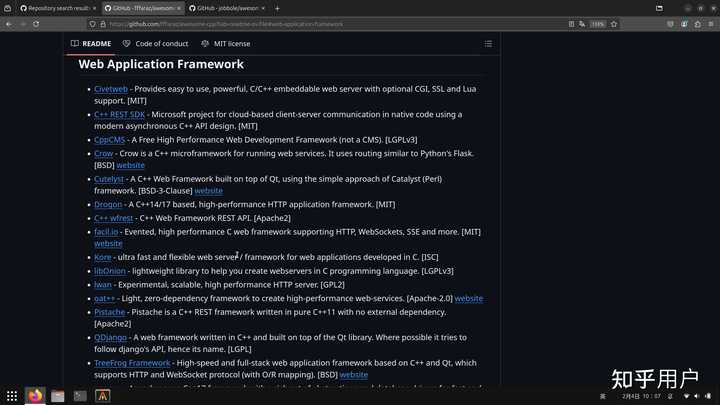720x405 pixels.
Task: Reset the 110% zoom level badge
Action: click(x=597, y=24)
